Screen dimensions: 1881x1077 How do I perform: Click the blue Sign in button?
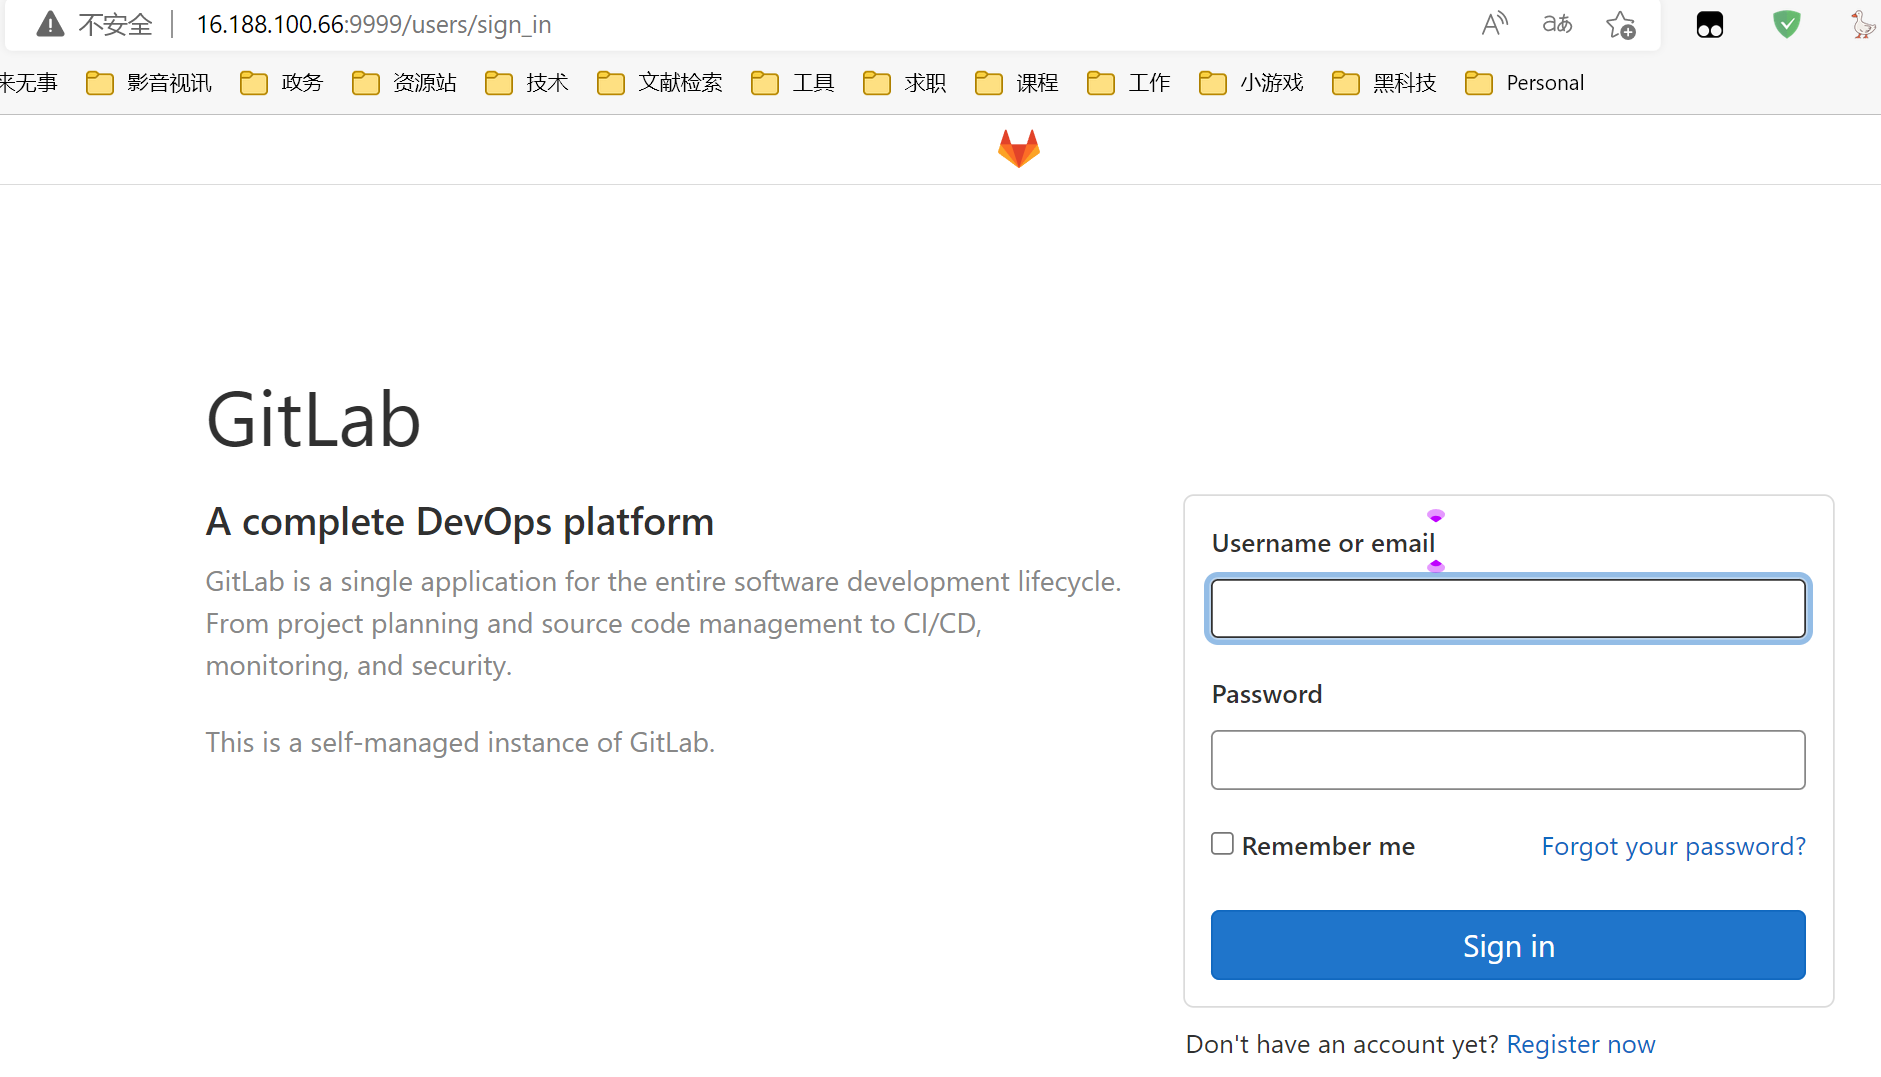(1508, 945)
